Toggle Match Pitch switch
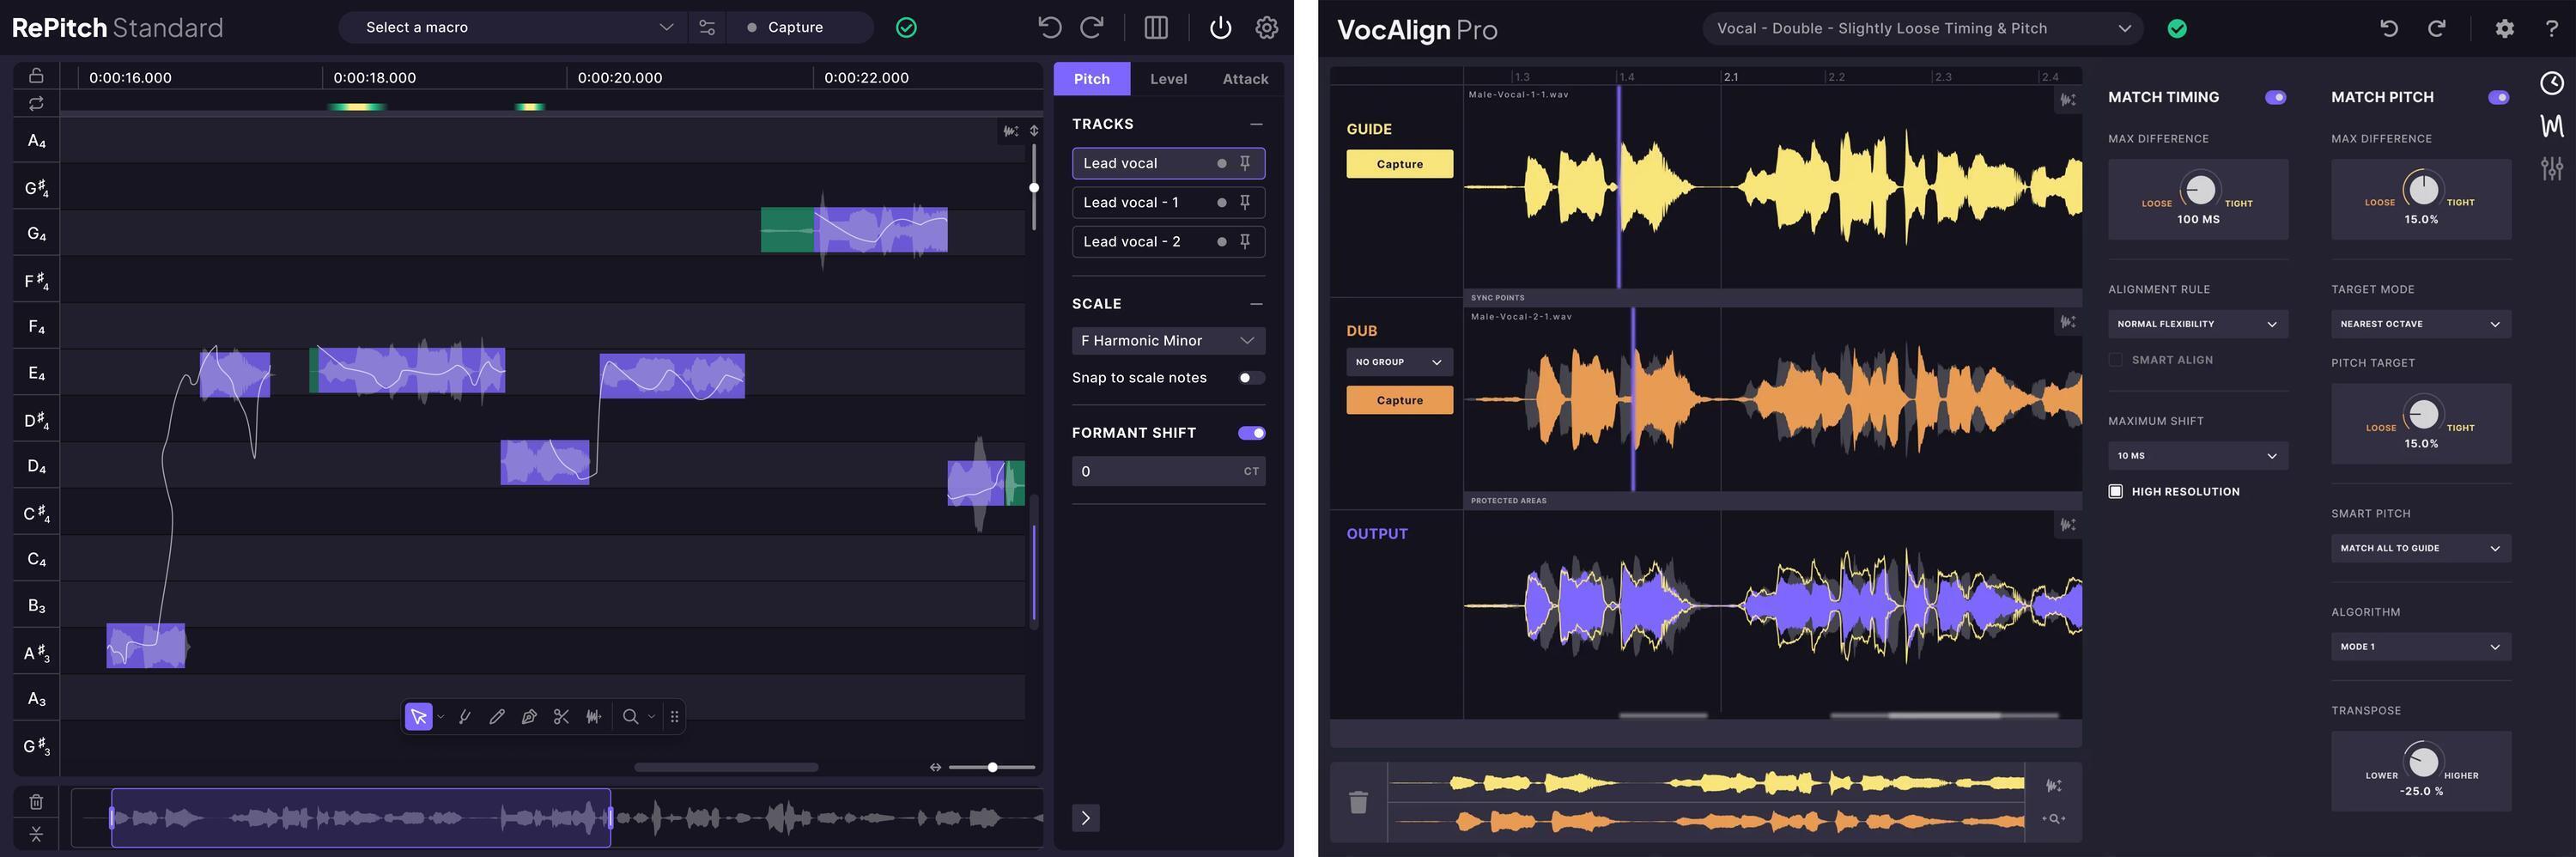 [x=2498, y=97]
